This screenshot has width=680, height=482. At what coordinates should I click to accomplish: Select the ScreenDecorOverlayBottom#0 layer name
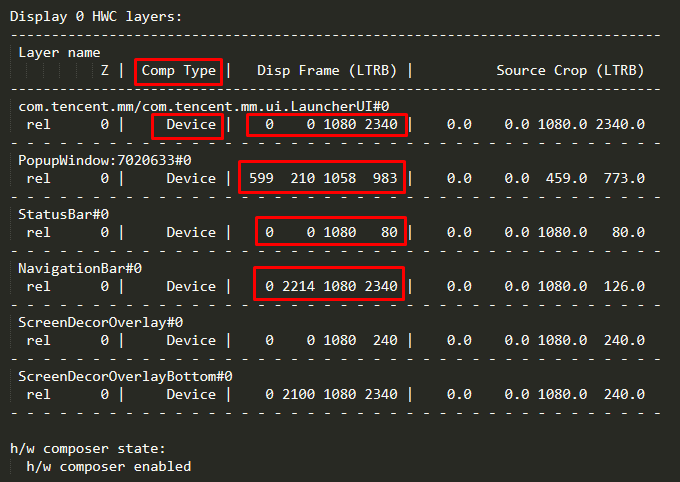pyautogui.click(x=125, y=377)
